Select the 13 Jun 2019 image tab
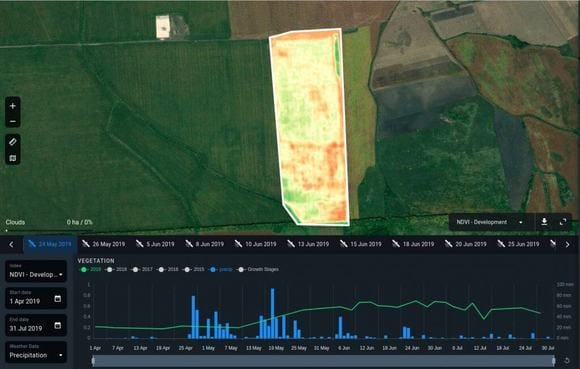The image size is (580, 369). point(308,244)
